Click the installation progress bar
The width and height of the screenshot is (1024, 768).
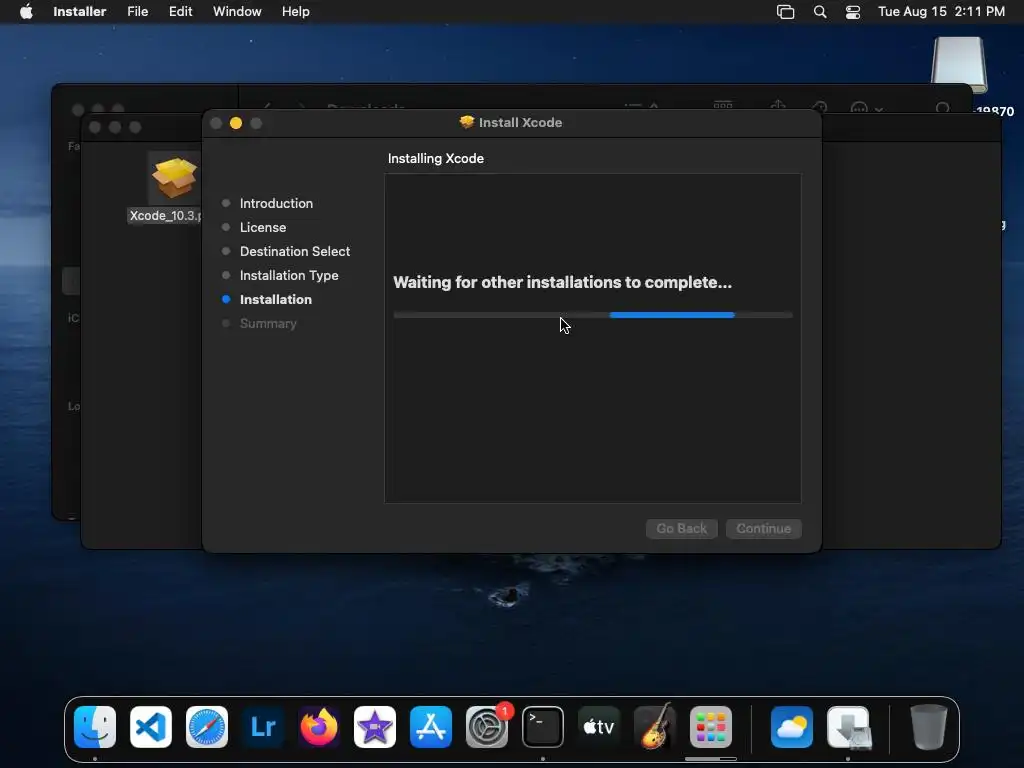click(593, 315)
